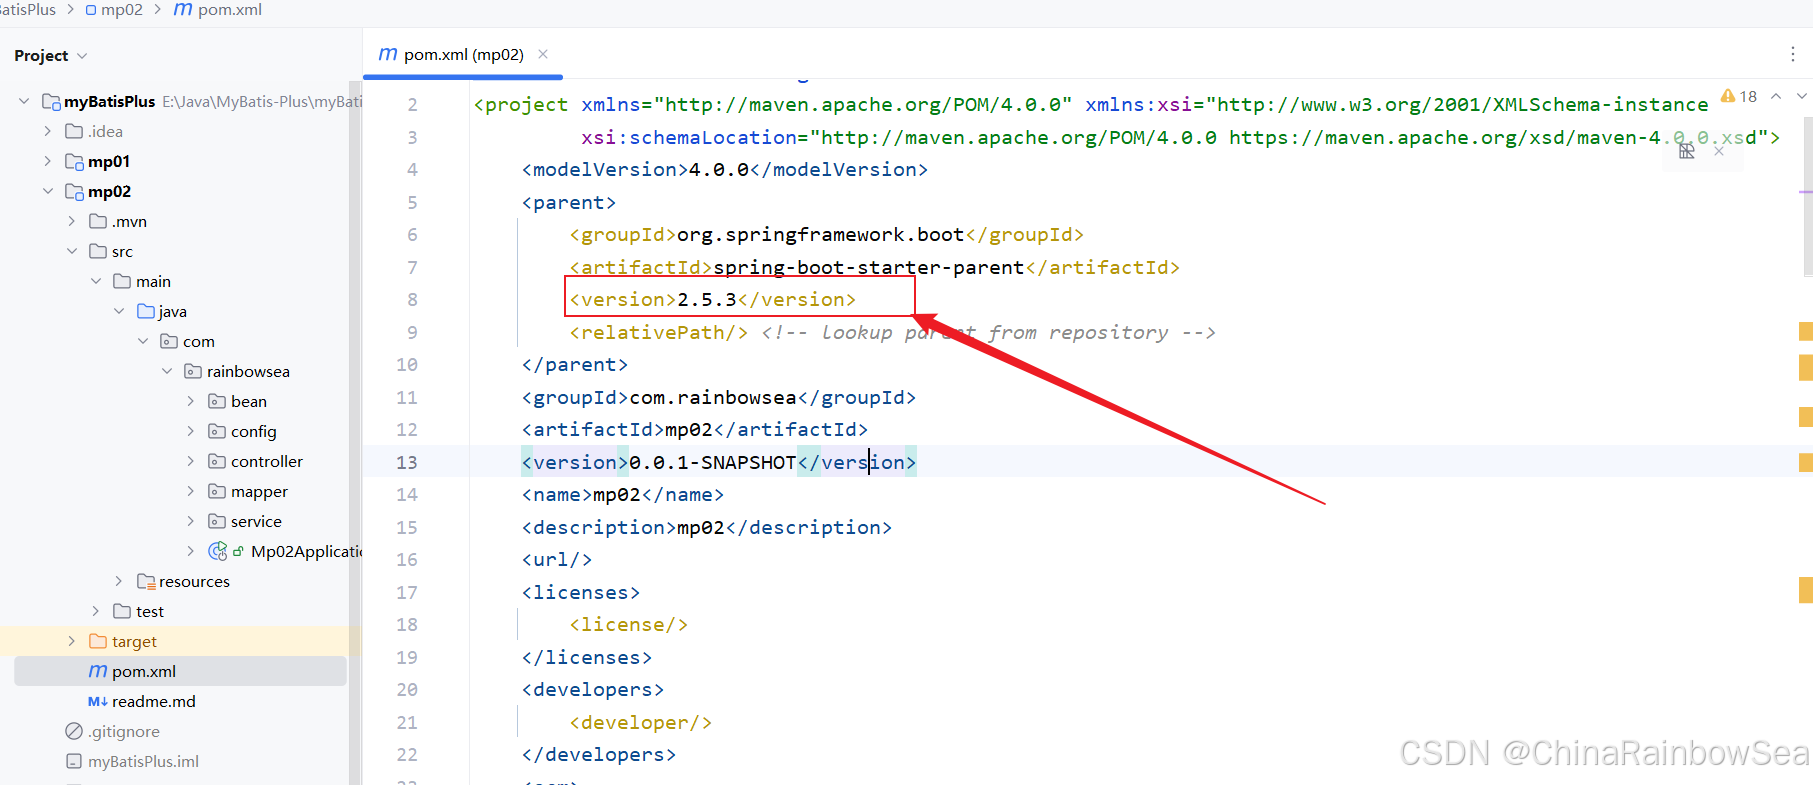The width and height of the screenshot is (1813, 785).
Task: Click the mp02 breadcrumb
Action: click(122, 10)
